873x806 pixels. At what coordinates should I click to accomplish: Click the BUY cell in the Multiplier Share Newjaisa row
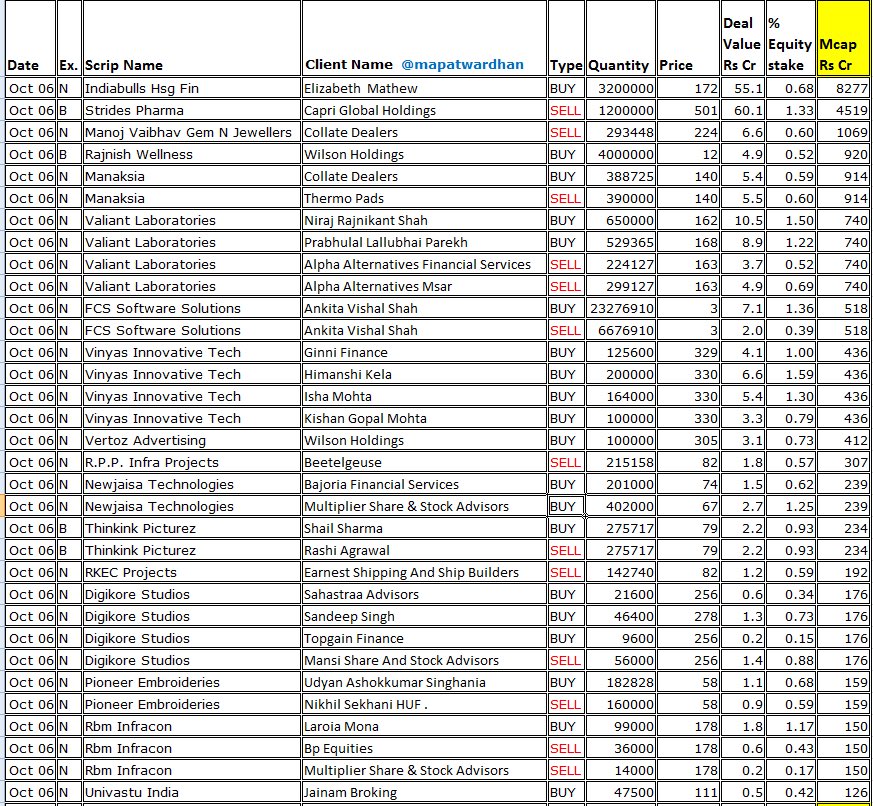tap(566, 506)
